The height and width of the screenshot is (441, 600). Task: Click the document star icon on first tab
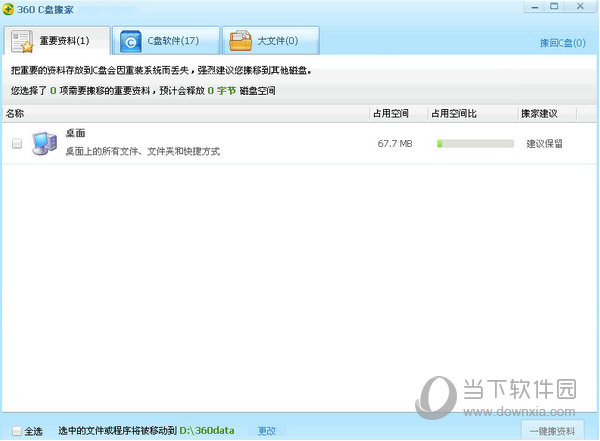(x=22, y=41)
